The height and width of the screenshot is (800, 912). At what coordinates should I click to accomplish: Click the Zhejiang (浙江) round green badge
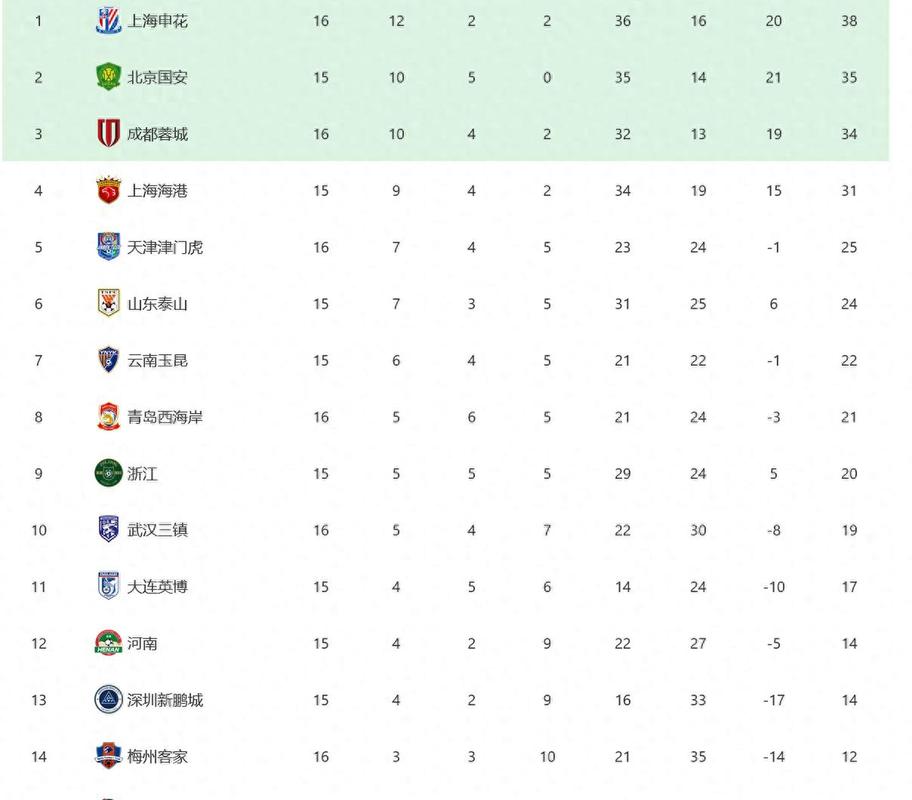[108, 473]
